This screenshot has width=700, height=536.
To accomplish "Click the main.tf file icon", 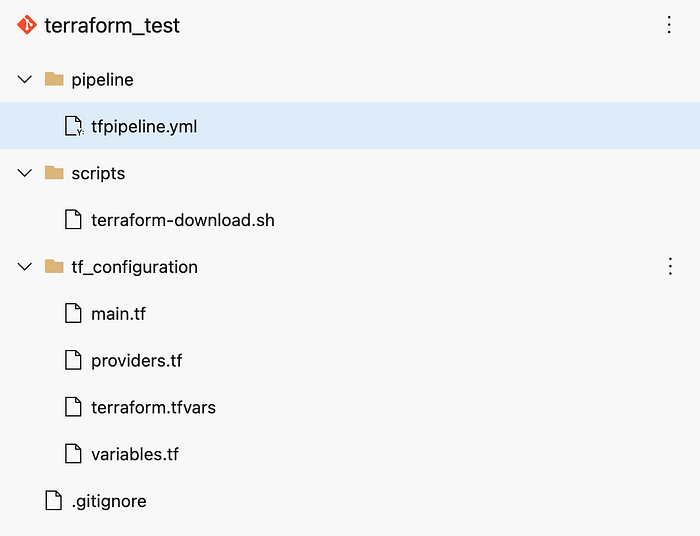I will pos(73,314).
